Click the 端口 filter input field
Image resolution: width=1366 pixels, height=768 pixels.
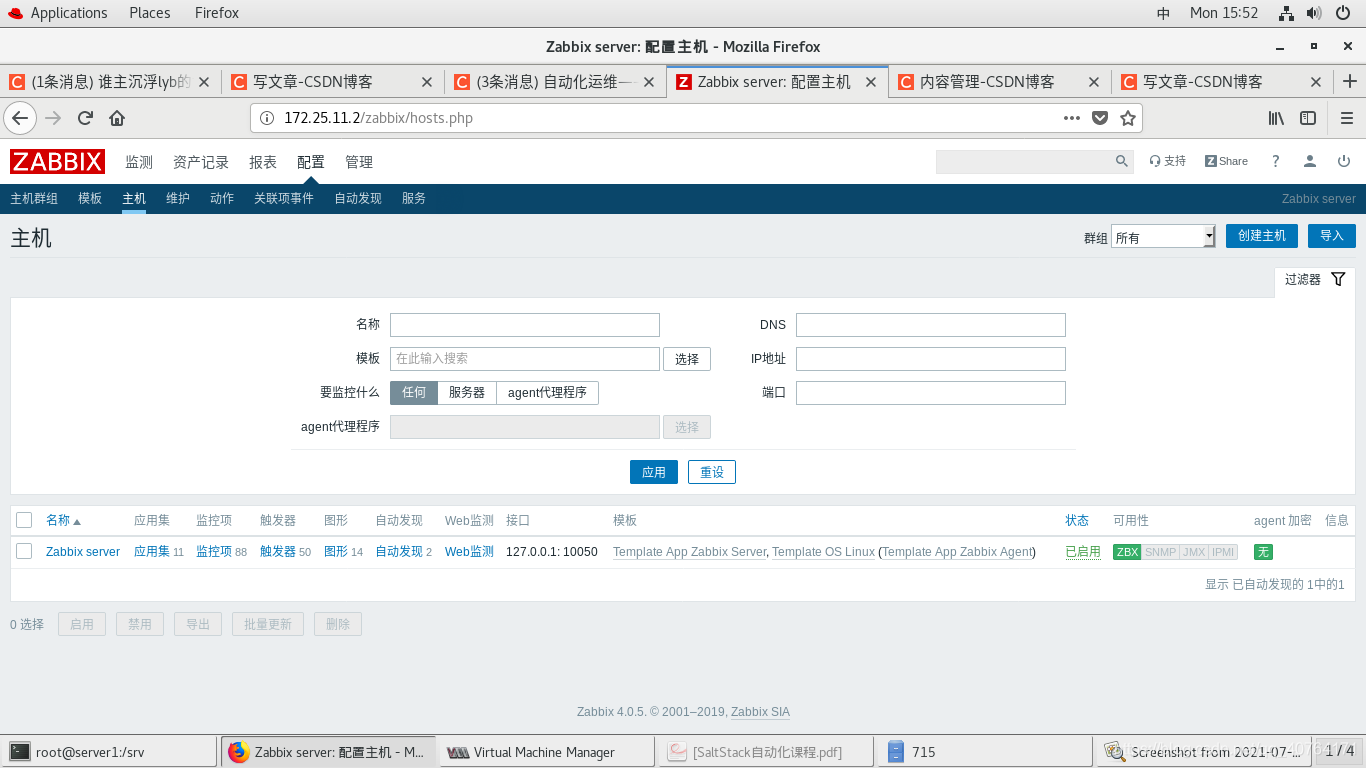point(931,393)
